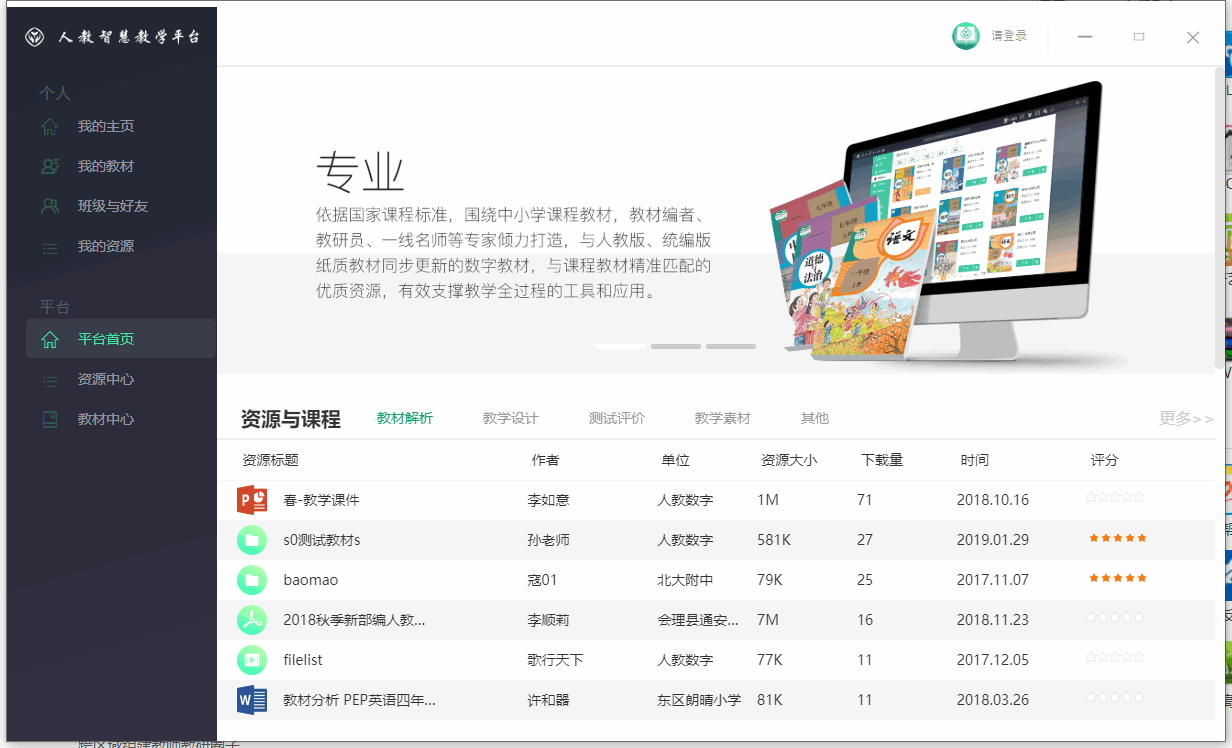This screenshot has height=748, width=1232.
Task: Click folder icon of baomao
Action: tap(252, 580)
